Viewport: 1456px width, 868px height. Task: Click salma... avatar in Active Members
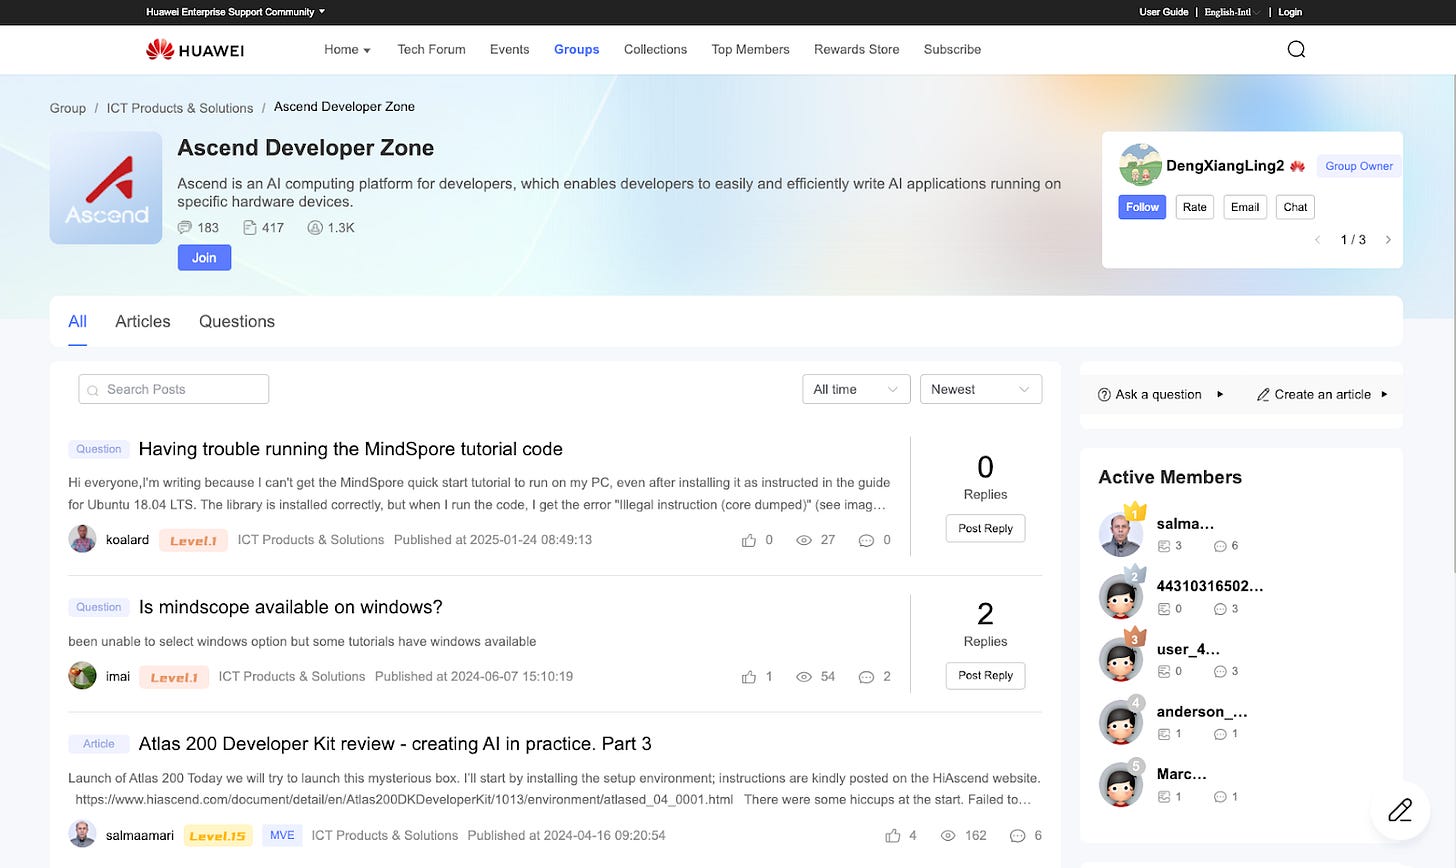click(x=1120, y=533)
